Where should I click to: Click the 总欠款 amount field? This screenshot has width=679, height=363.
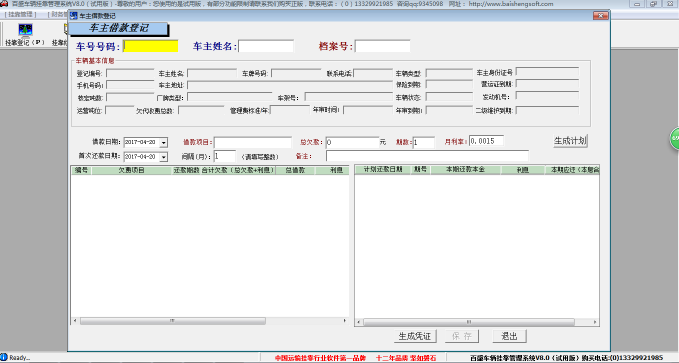click(x=352, y=143)
